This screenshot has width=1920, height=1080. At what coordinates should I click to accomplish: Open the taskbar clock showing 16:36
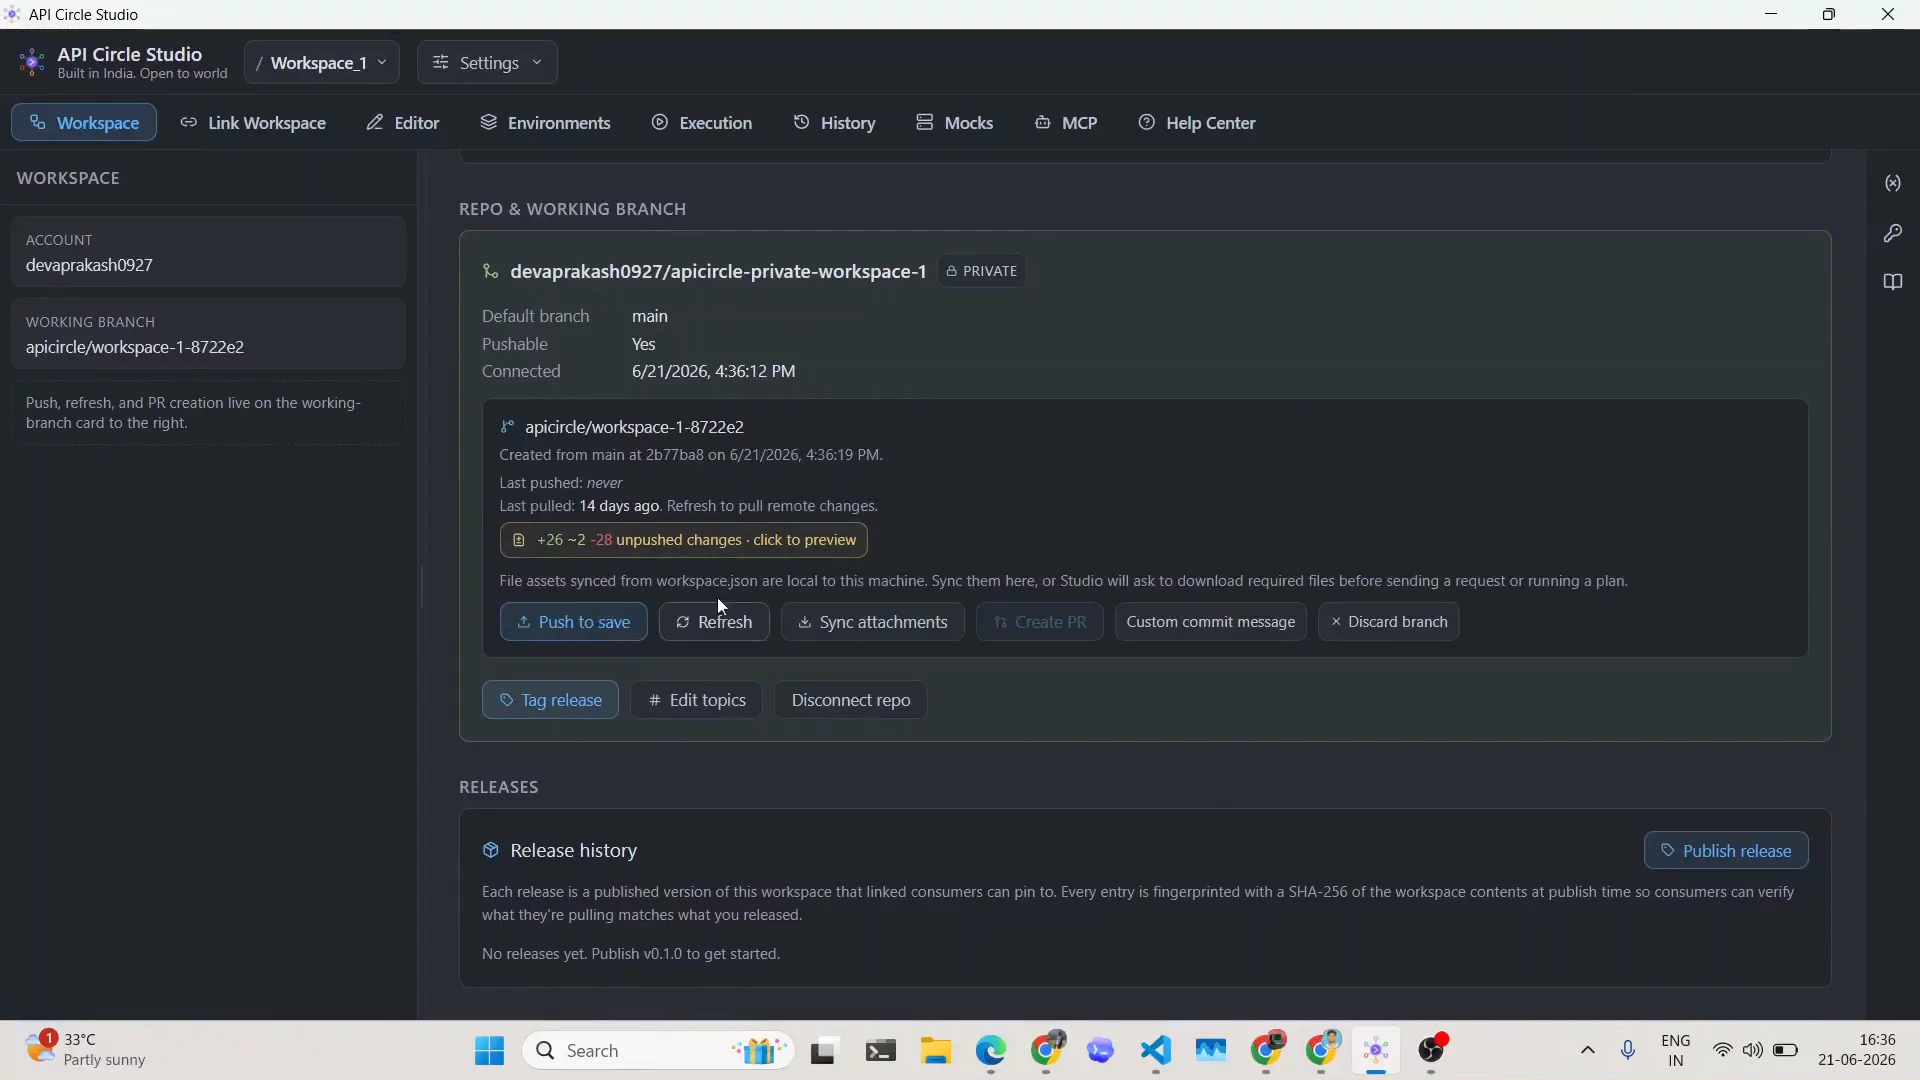(x=1858, y=1050)
